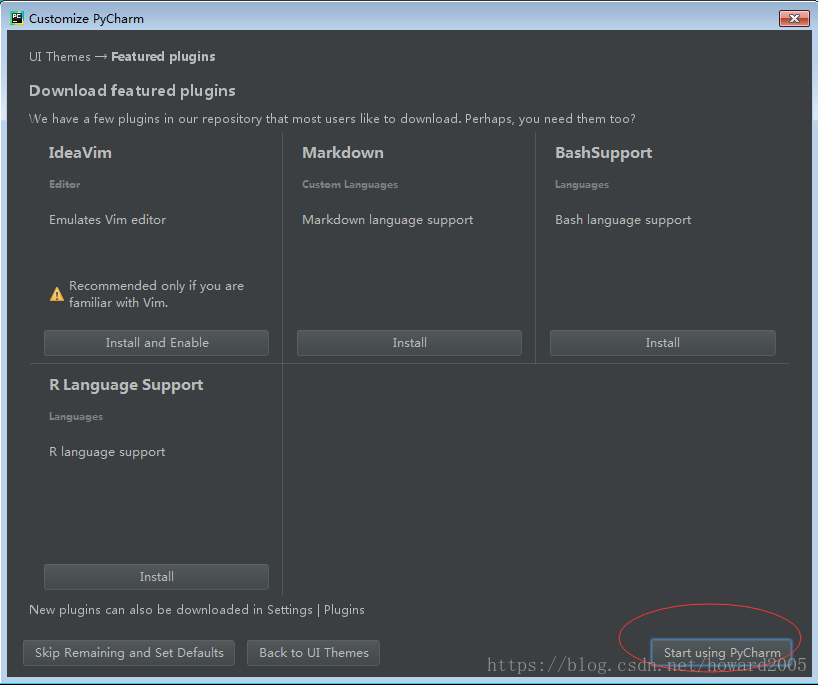Viewport: 818px width, 685px height.
Task: Click 'Languages' label under BashSupport
Action: (582, 185)
